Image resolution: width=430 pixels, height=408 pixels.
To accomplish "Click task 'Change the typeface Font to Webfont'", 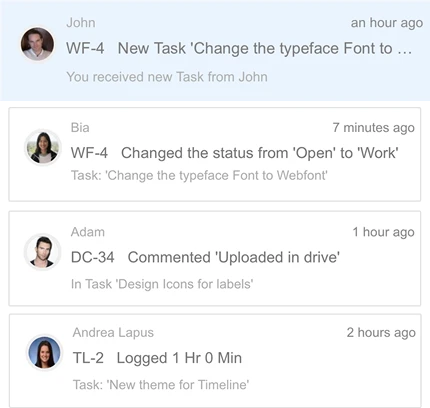I will (199, 175).
